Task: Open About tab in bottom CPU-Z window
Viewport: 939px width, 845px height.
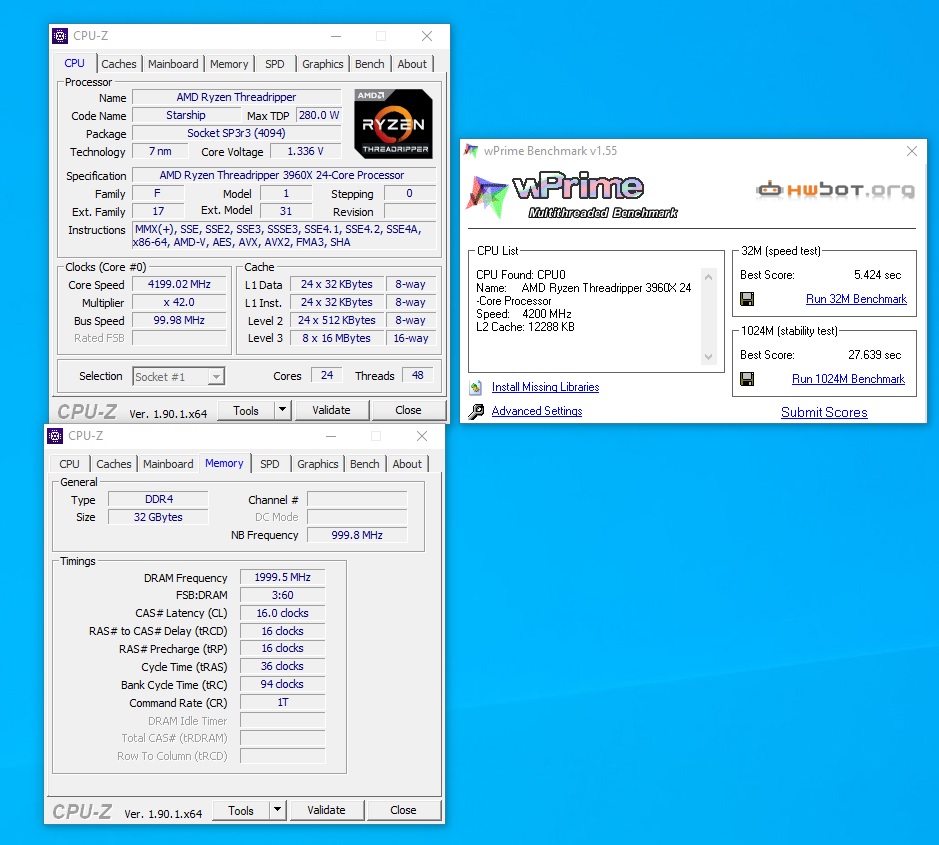Action: pyautogui.click(x=407, y=464)
